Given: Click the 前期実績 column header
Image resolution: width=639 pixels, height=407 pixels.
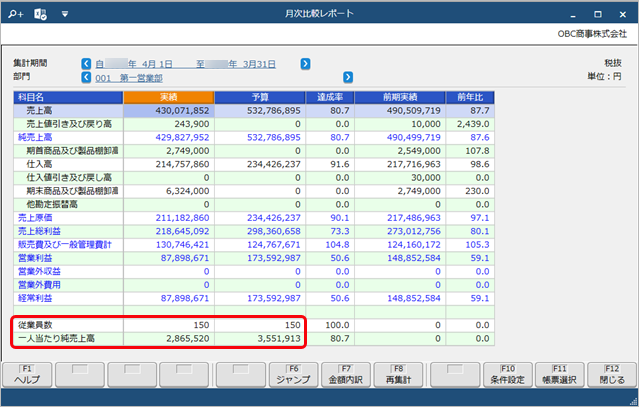Looking at the screenshot, I should point(400,97).
